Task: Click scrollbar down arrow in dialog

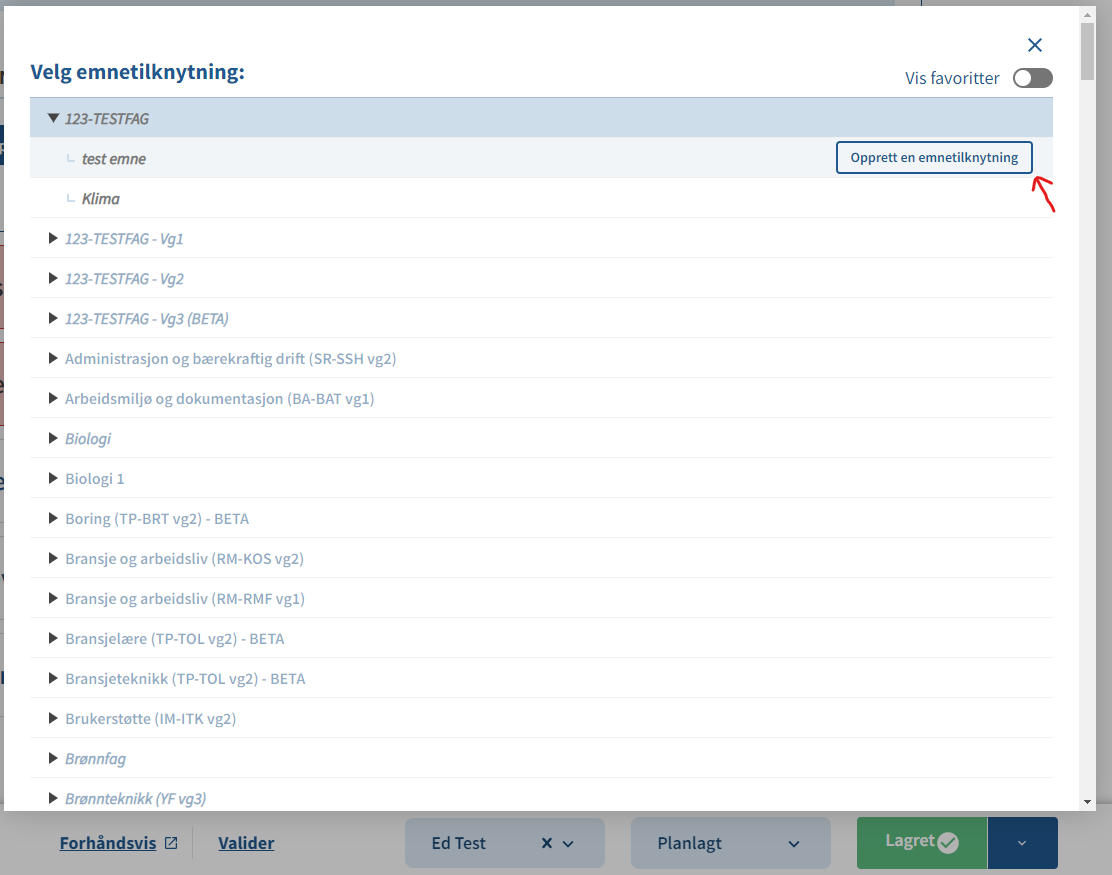Action: (1087, 803)
